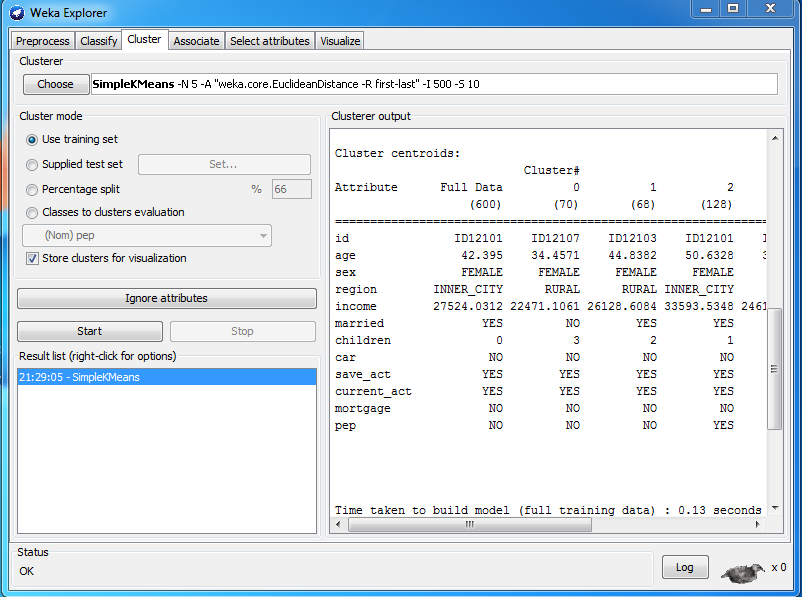Click 'Cluster centroids:' heading text
Screen dimensions: 802x597
(397, 153)
